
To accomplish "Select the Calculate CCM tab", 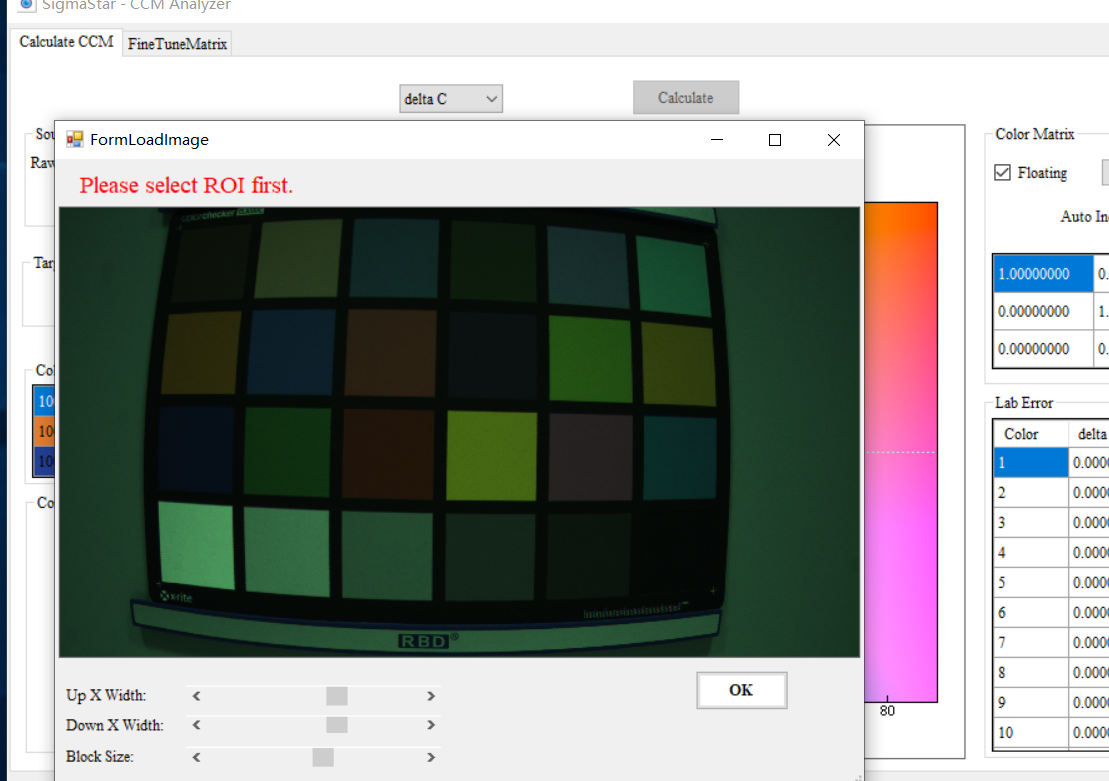I will pyautogui.click(x=66, y=43).
